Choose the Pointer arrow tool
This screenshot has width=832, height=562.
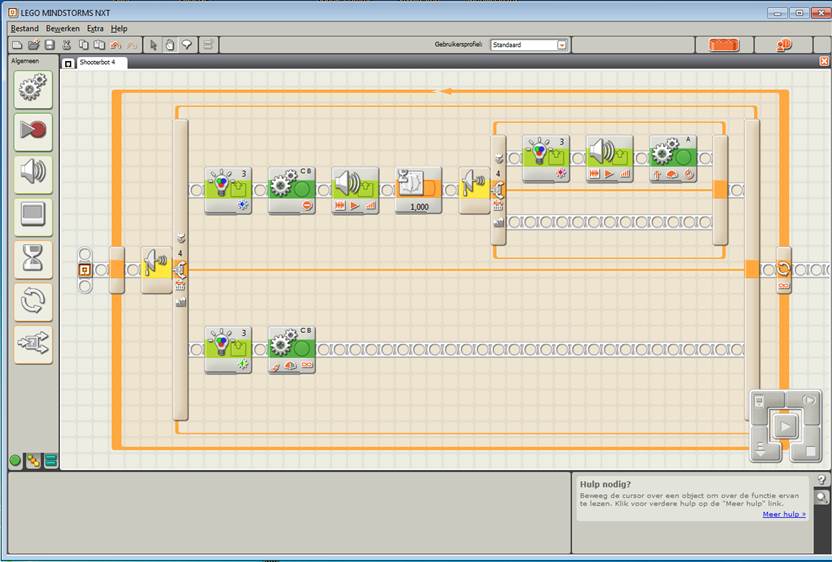tap(154, 45)
